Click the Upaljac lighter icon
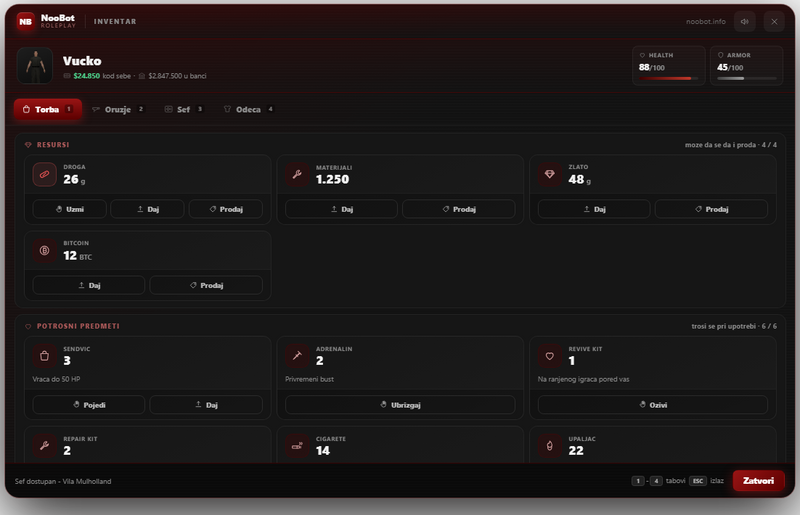 click(549, 446)
